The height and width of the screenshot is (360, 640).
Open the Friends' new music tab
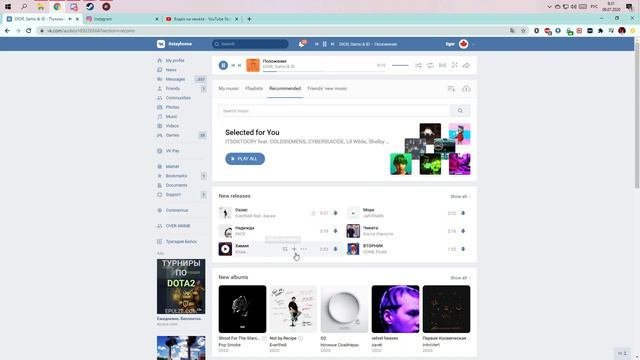pyautogui.click(x=327, y=89)
